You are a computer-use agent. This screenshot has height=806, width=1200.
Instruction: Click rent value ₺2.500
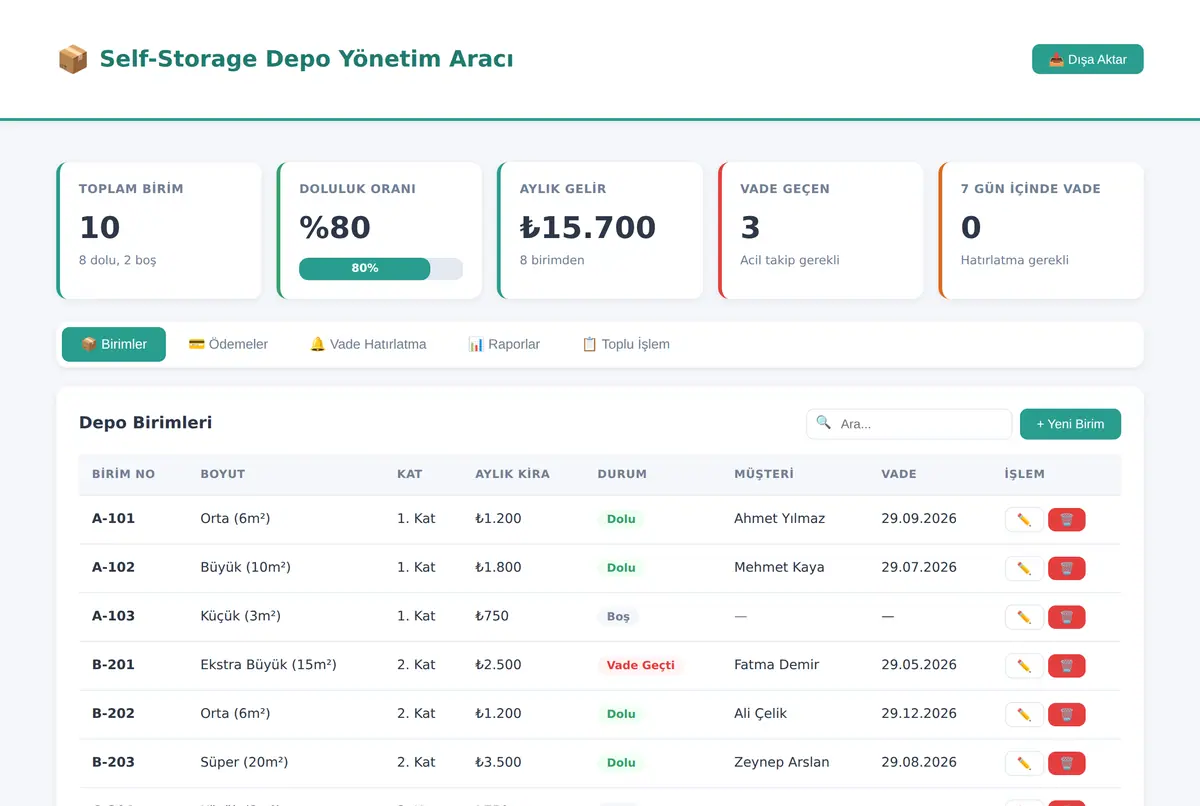(498, 664)
